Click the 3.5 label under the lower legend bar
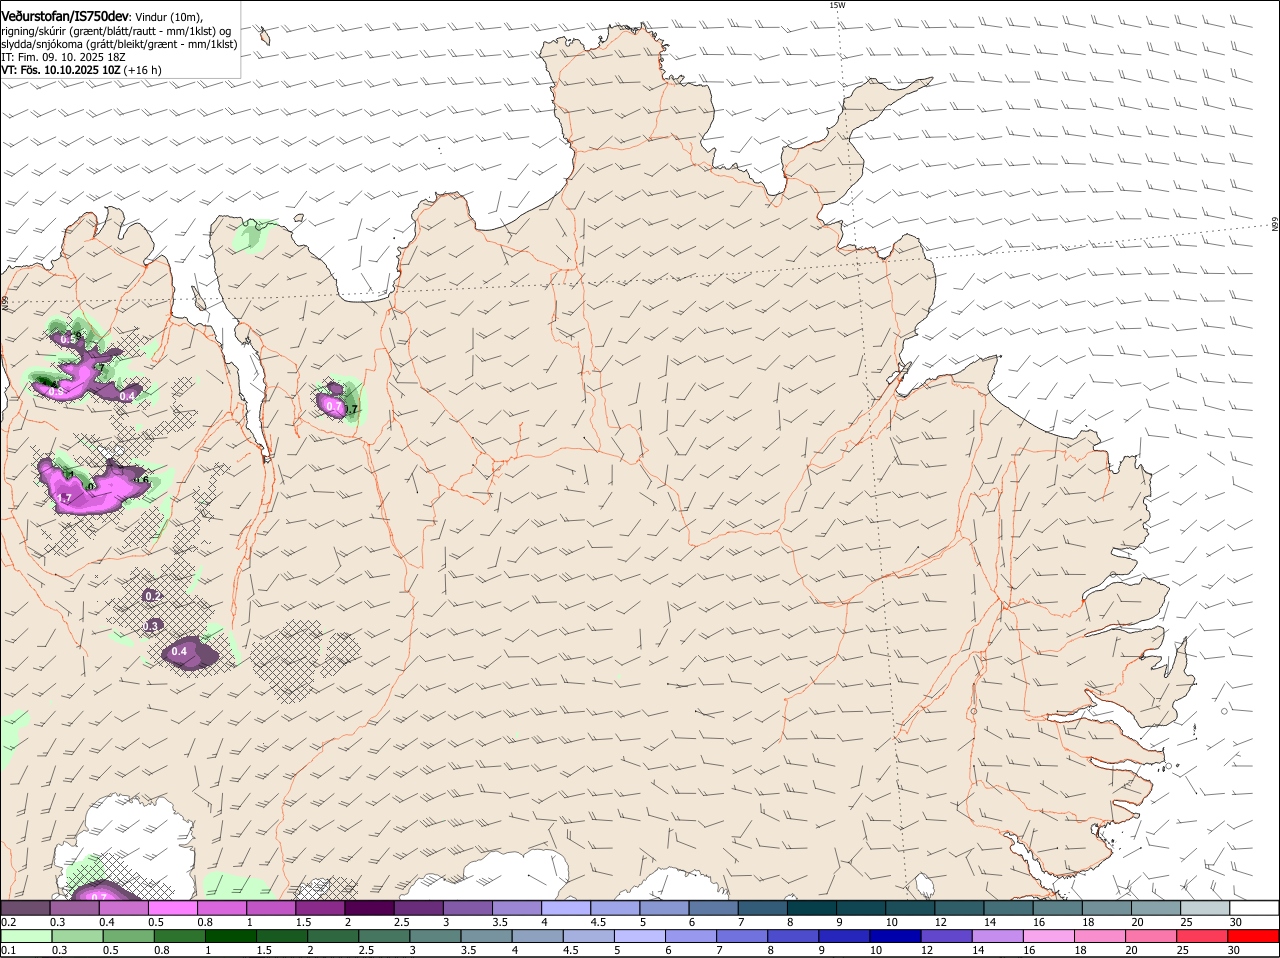The height and width of the screenshot is (958, 1280). 468,950
